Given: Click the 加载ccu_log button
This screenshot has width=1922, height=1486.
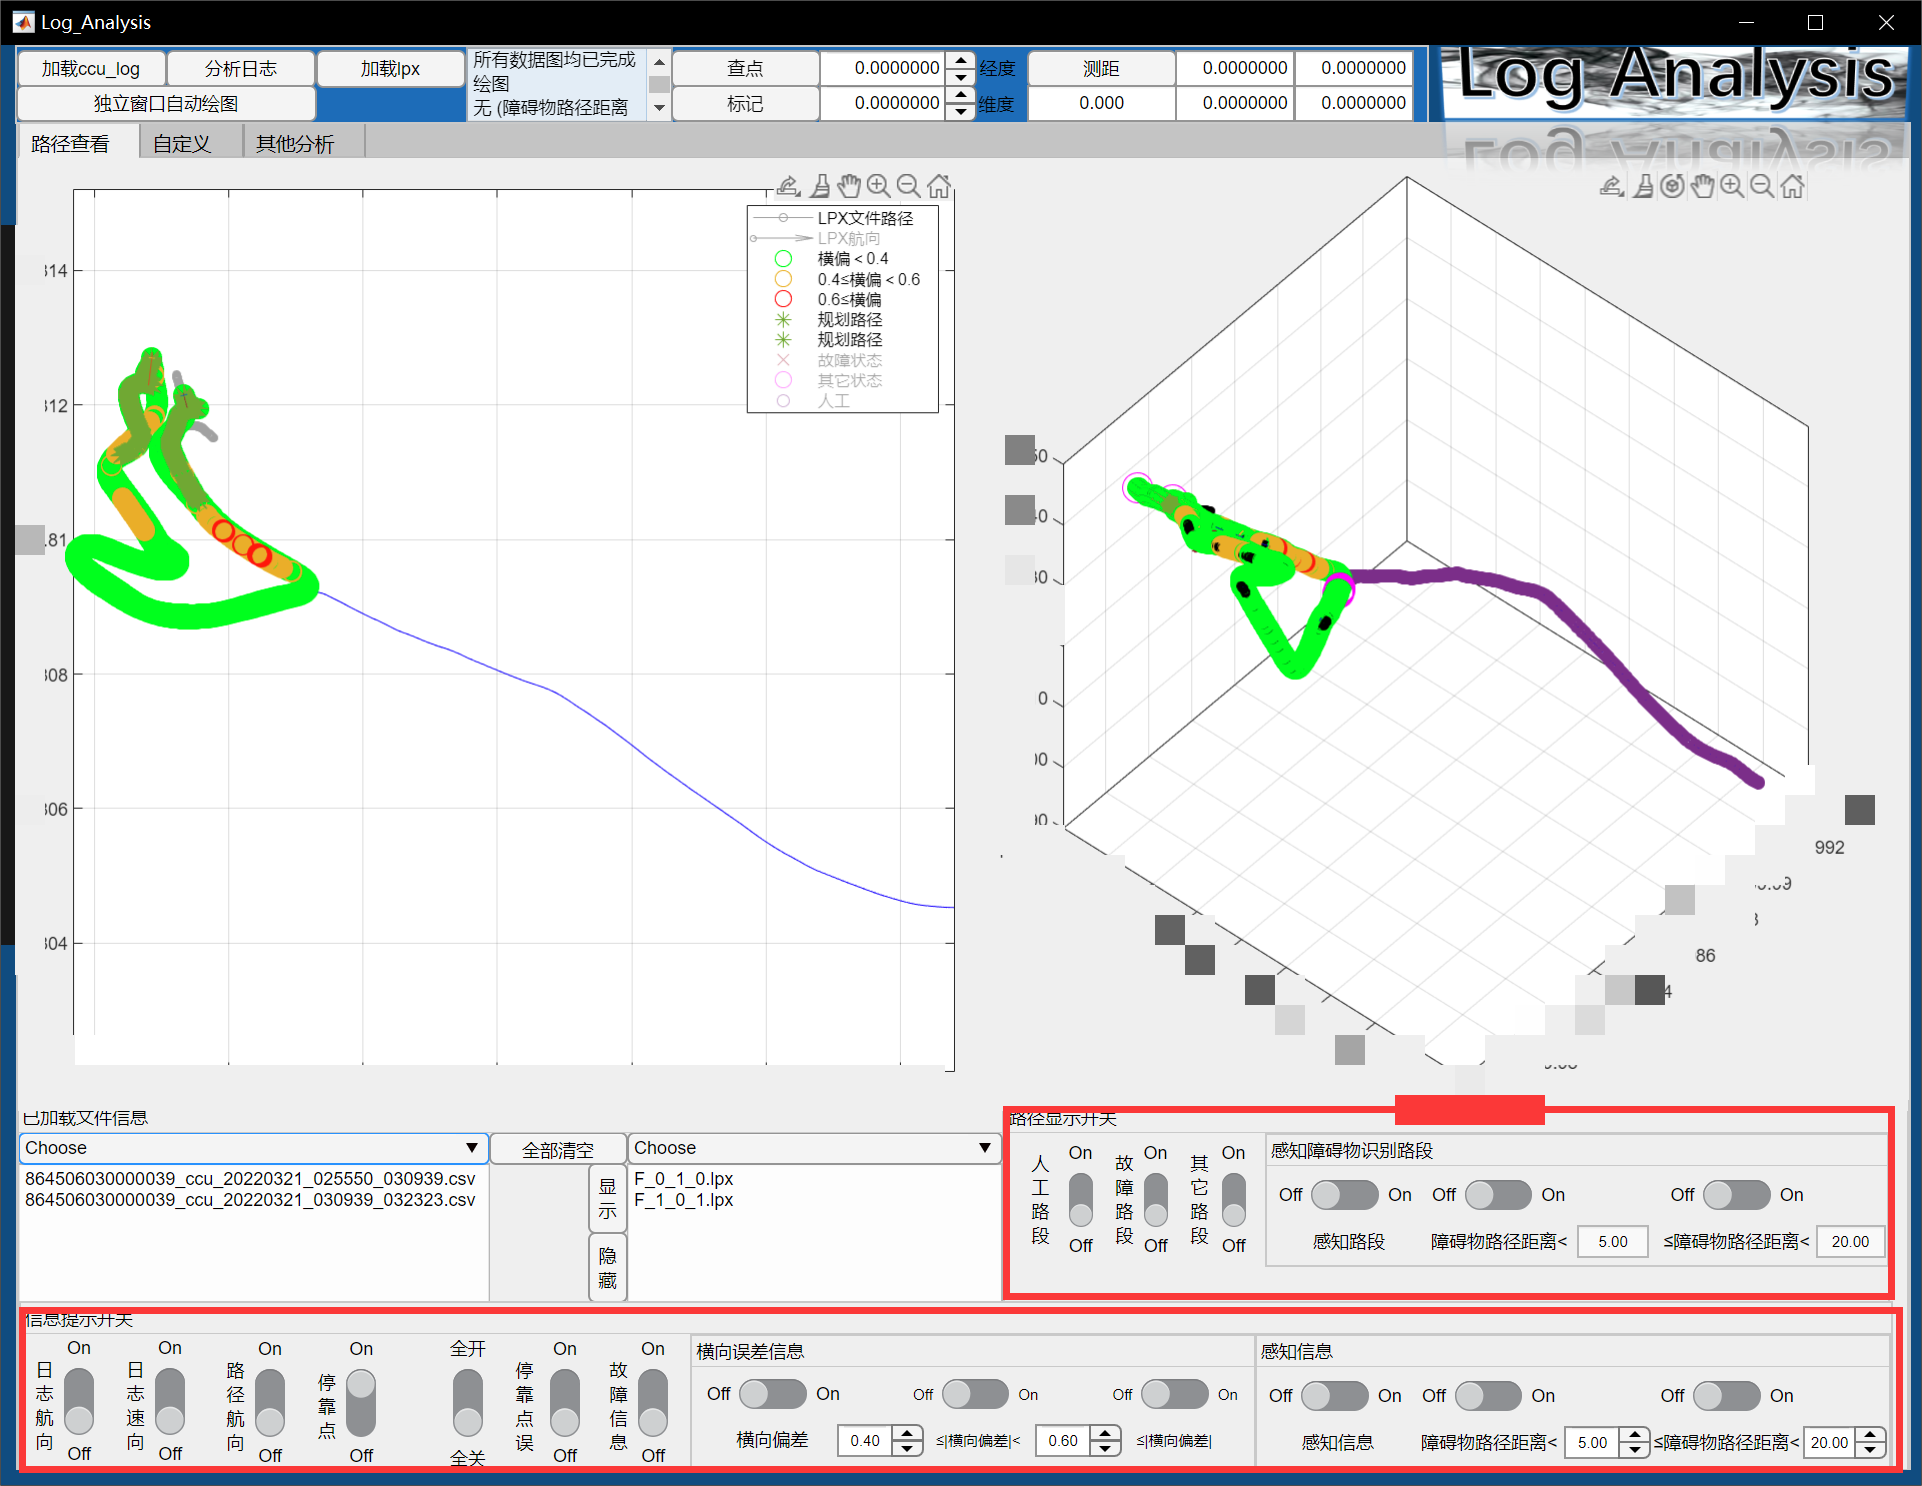Looking at the screenshot, I should point(91,69).
